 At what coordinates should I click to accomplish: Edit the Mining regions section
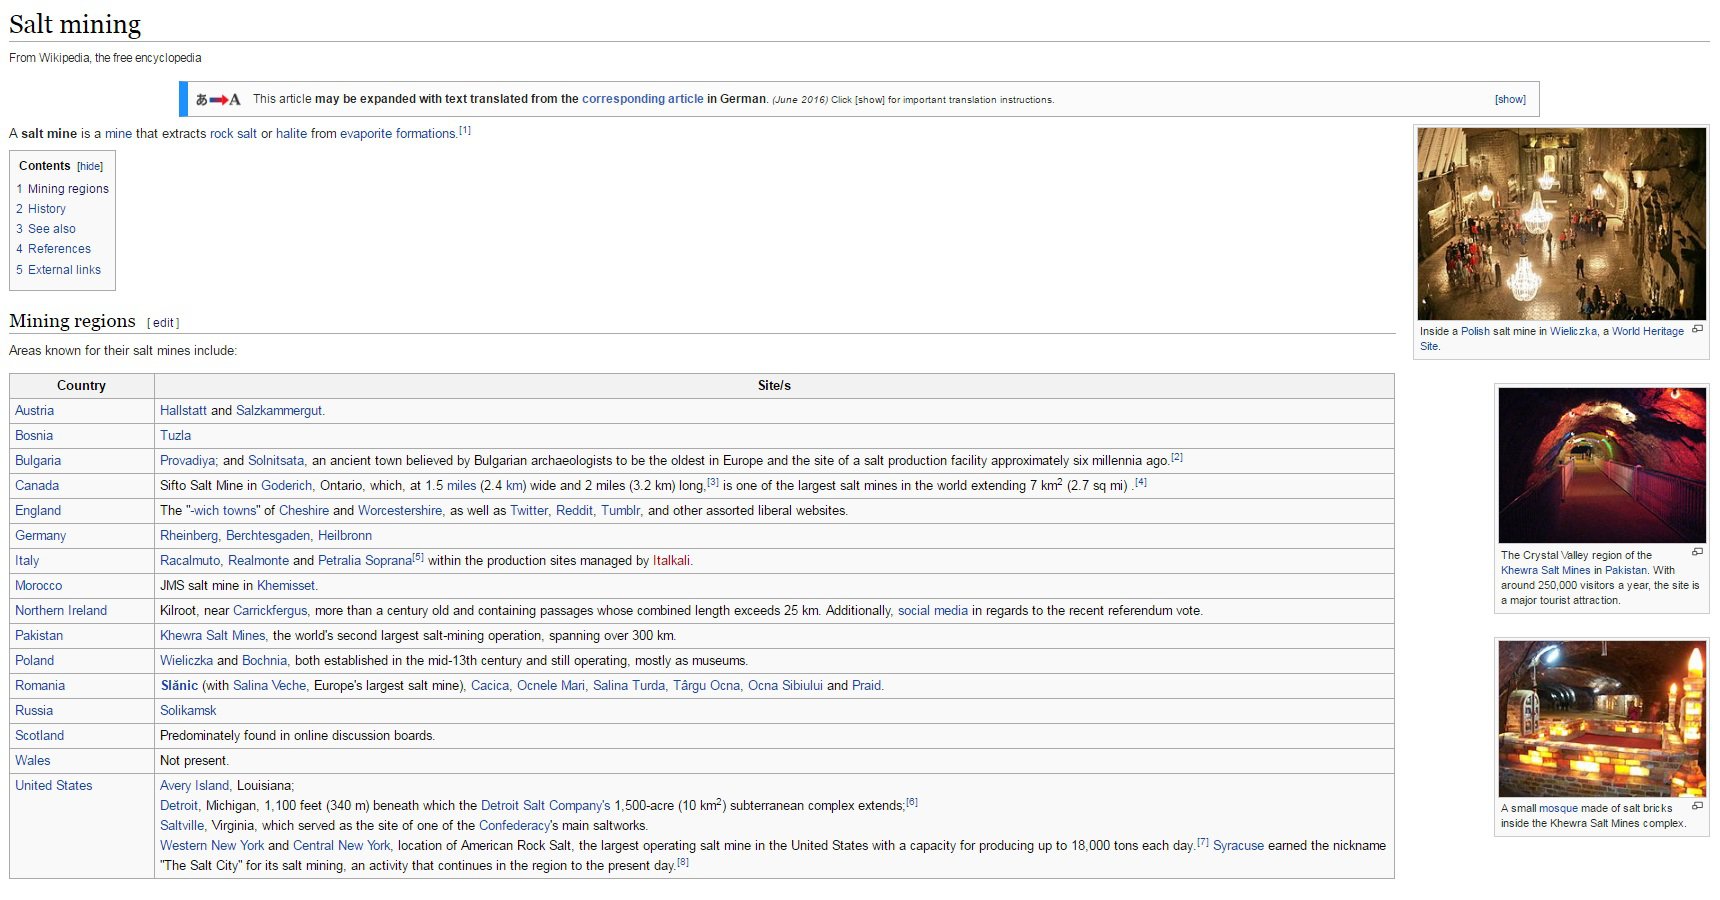pos(163,323)
